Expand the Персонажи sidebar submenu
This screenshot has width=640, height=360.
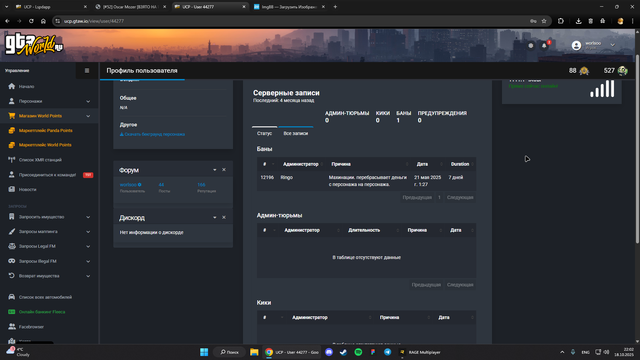coord(88,101)
